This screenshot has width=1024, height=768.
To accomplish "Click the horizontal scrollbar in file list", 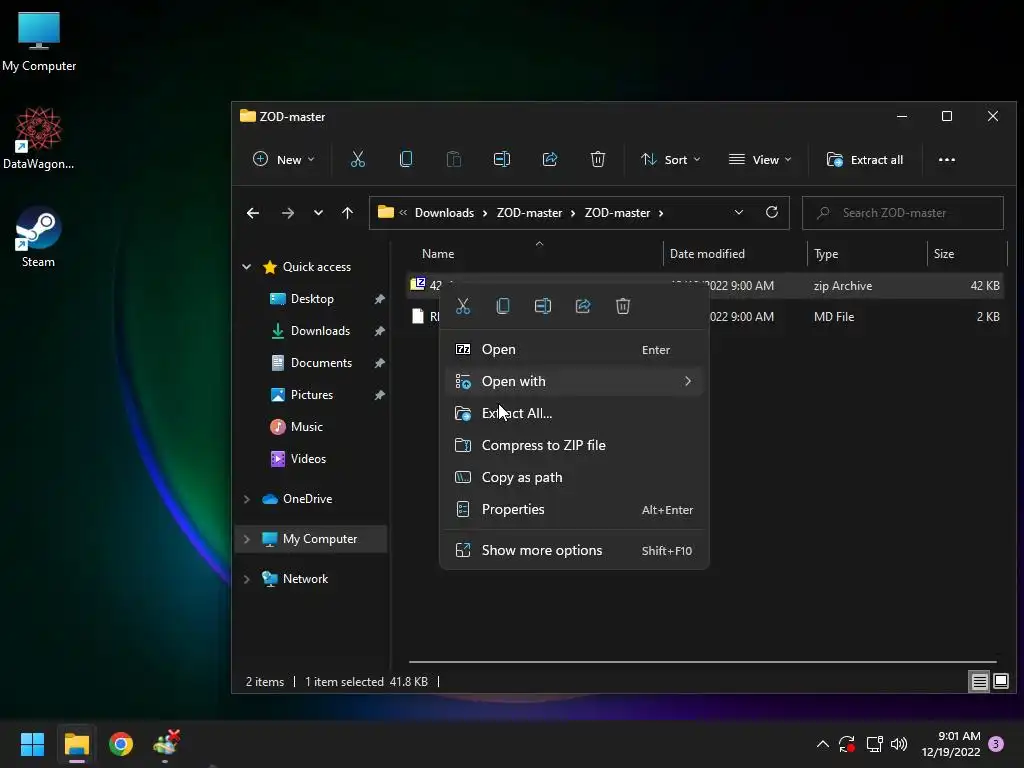I will [703, 662].
